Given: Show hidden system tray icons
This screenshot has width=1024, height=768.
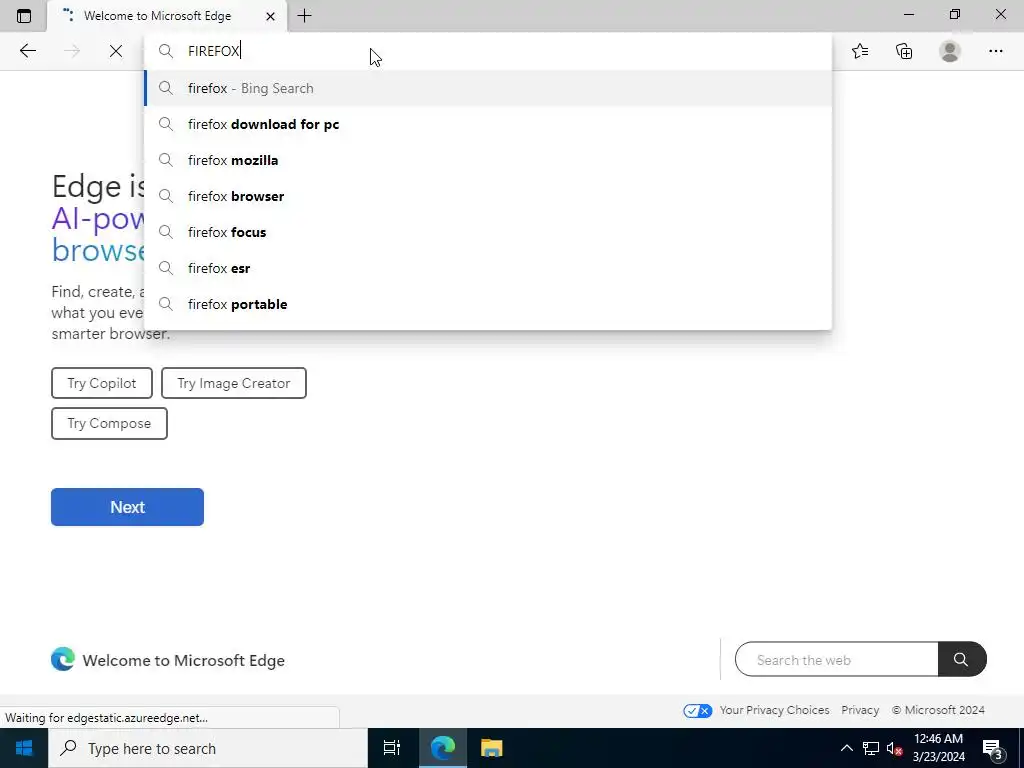Looking at the screenshot, I should (x=846, y=748).
